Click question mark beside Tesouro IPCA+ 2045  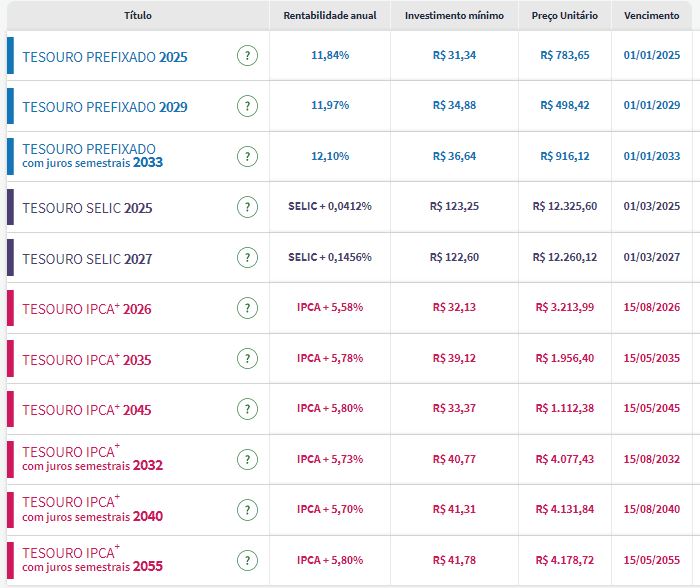click(x=247, y=409)
